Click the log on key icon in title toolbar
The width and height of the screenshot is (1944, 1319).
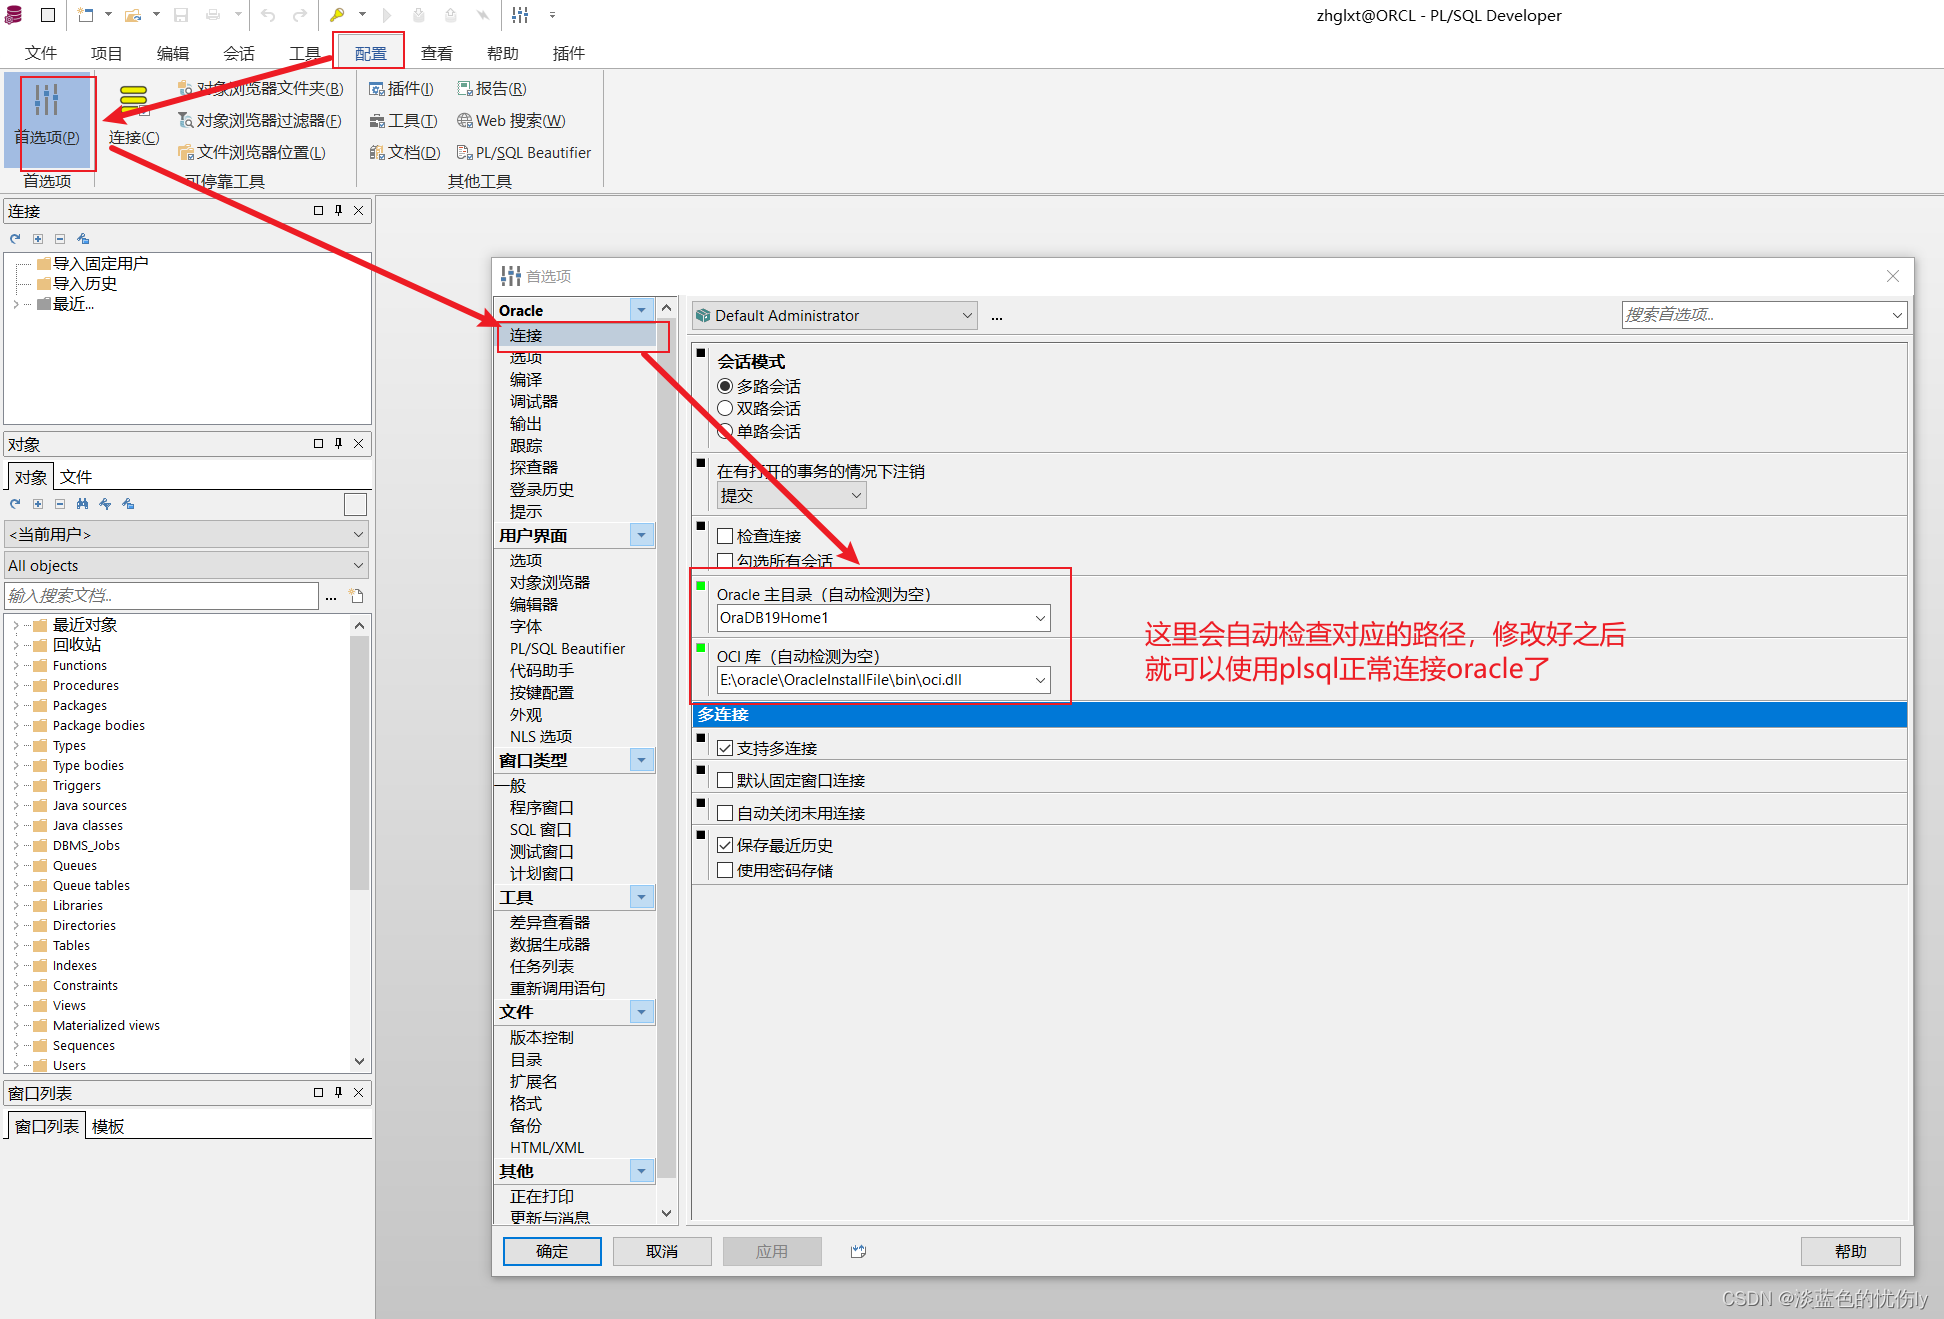337,15
